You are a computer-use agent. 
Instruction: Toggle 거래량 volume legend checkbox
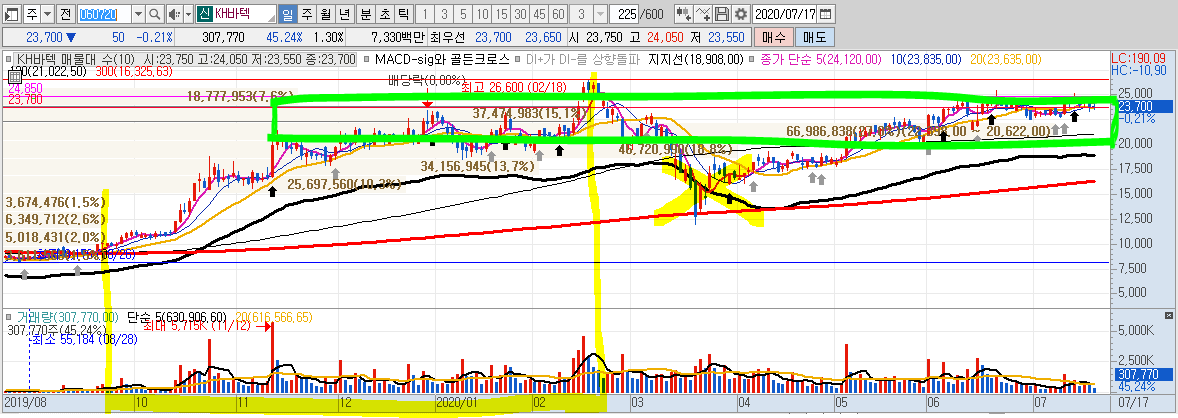click(x=9, y=318)
